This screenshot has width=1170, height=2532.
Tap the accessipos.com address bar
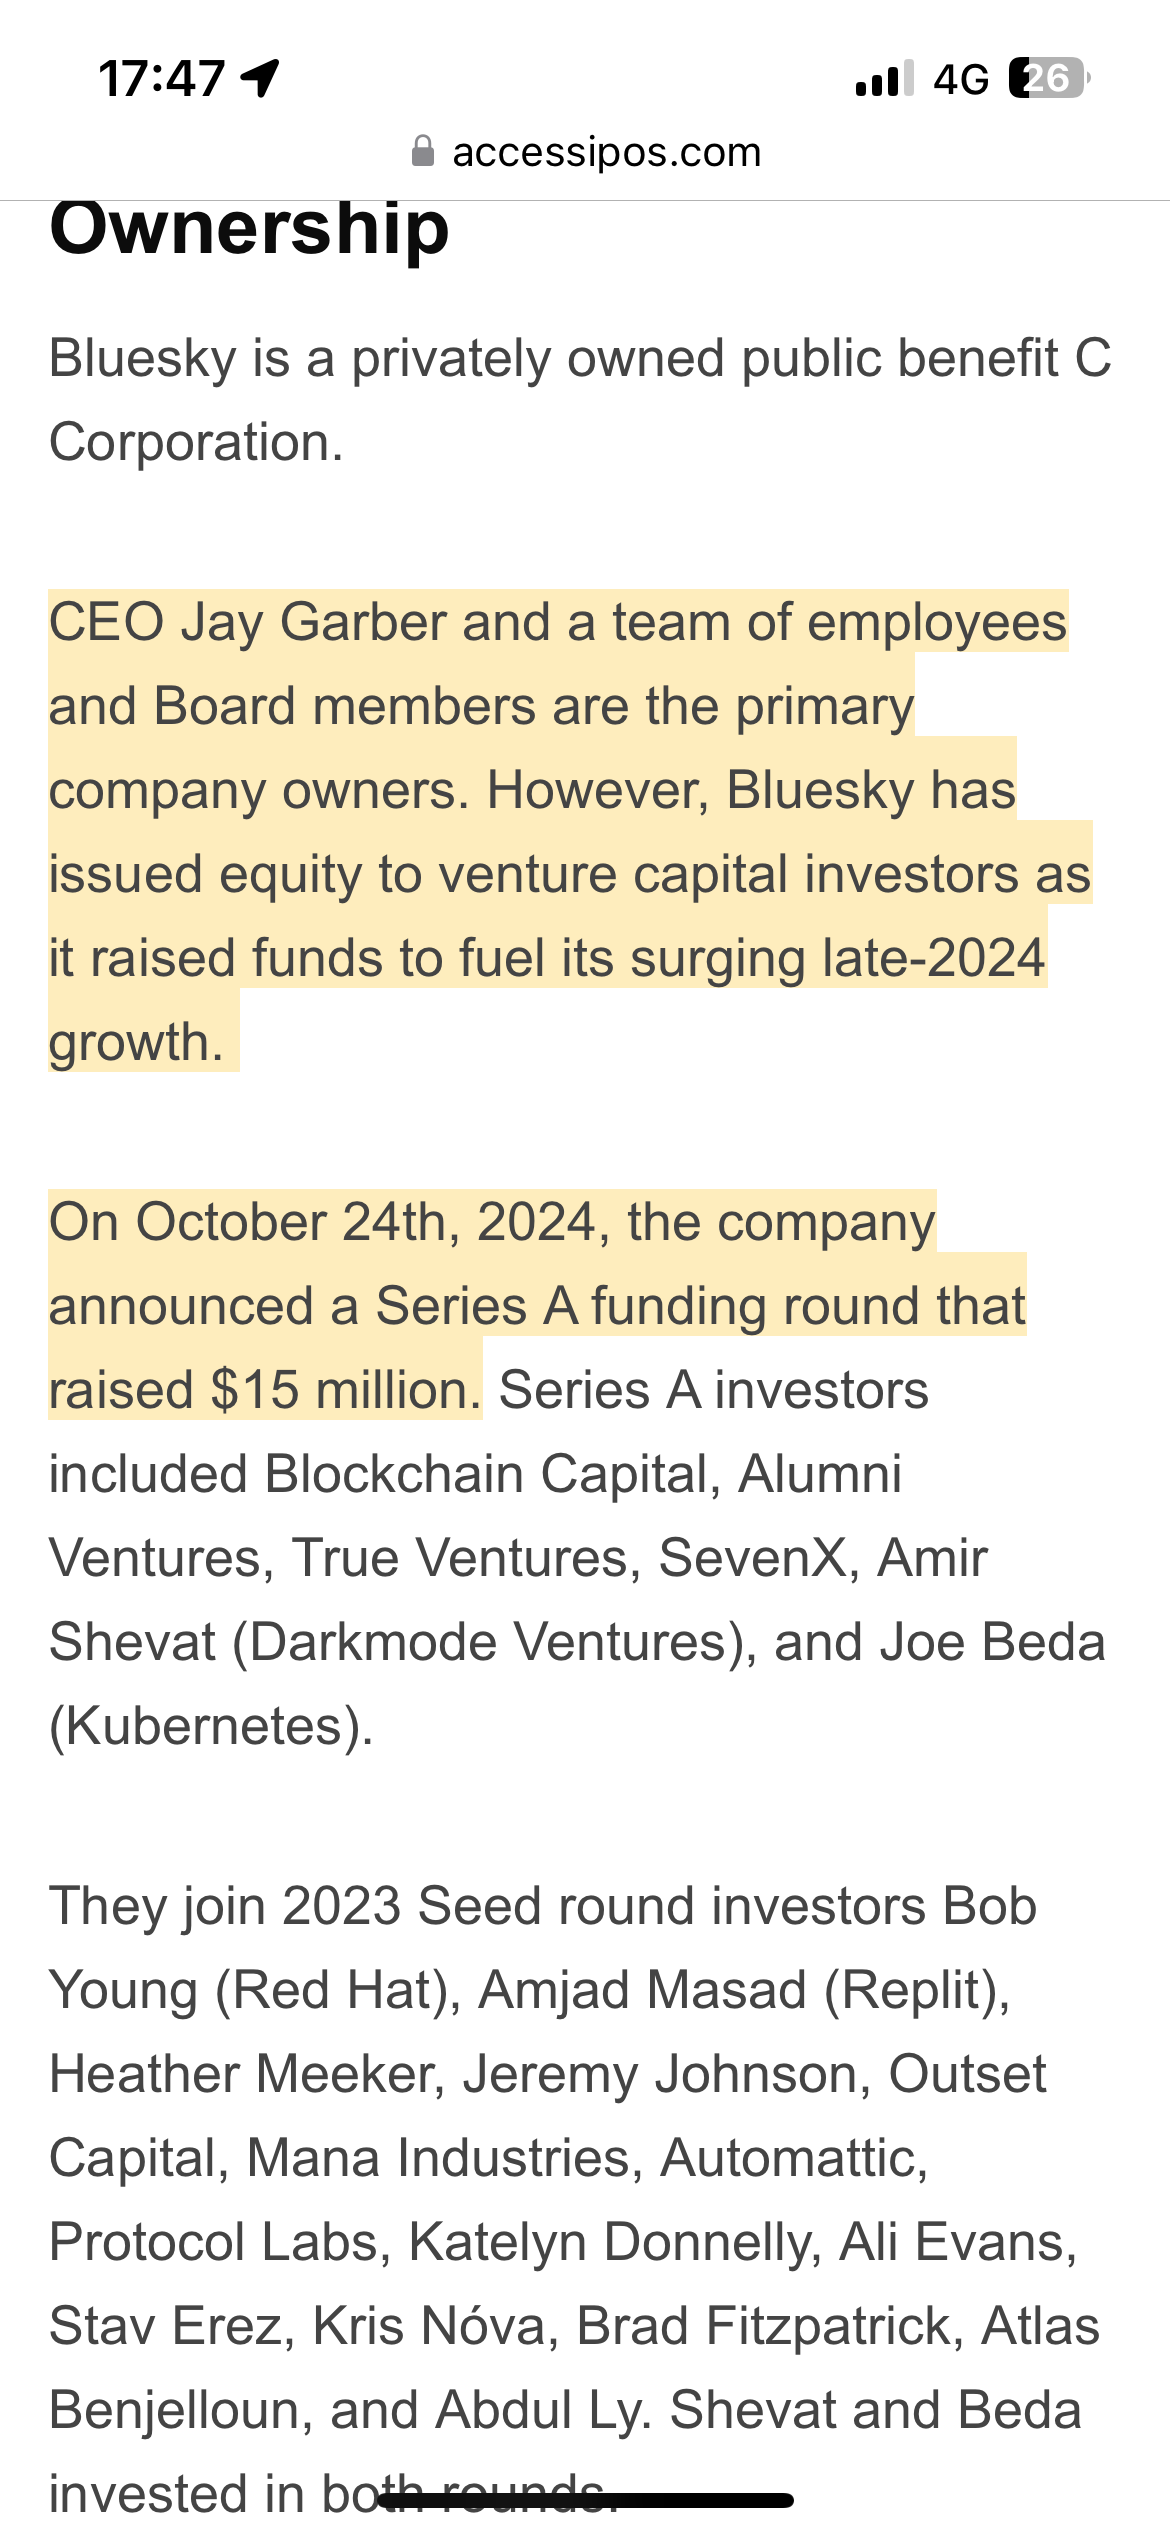coord(586,152)
